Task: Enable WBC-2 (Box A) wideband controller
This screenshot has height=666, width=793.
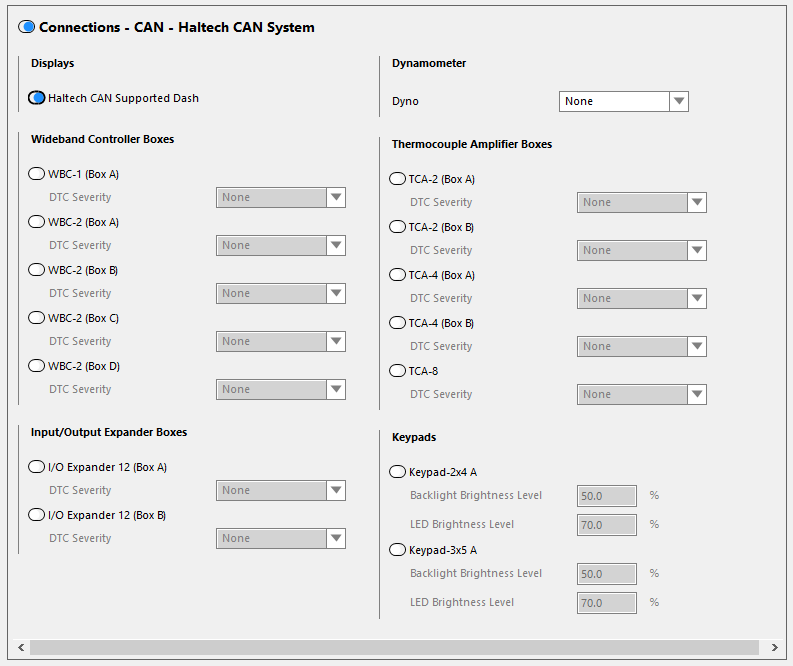Action: [36, 221]
